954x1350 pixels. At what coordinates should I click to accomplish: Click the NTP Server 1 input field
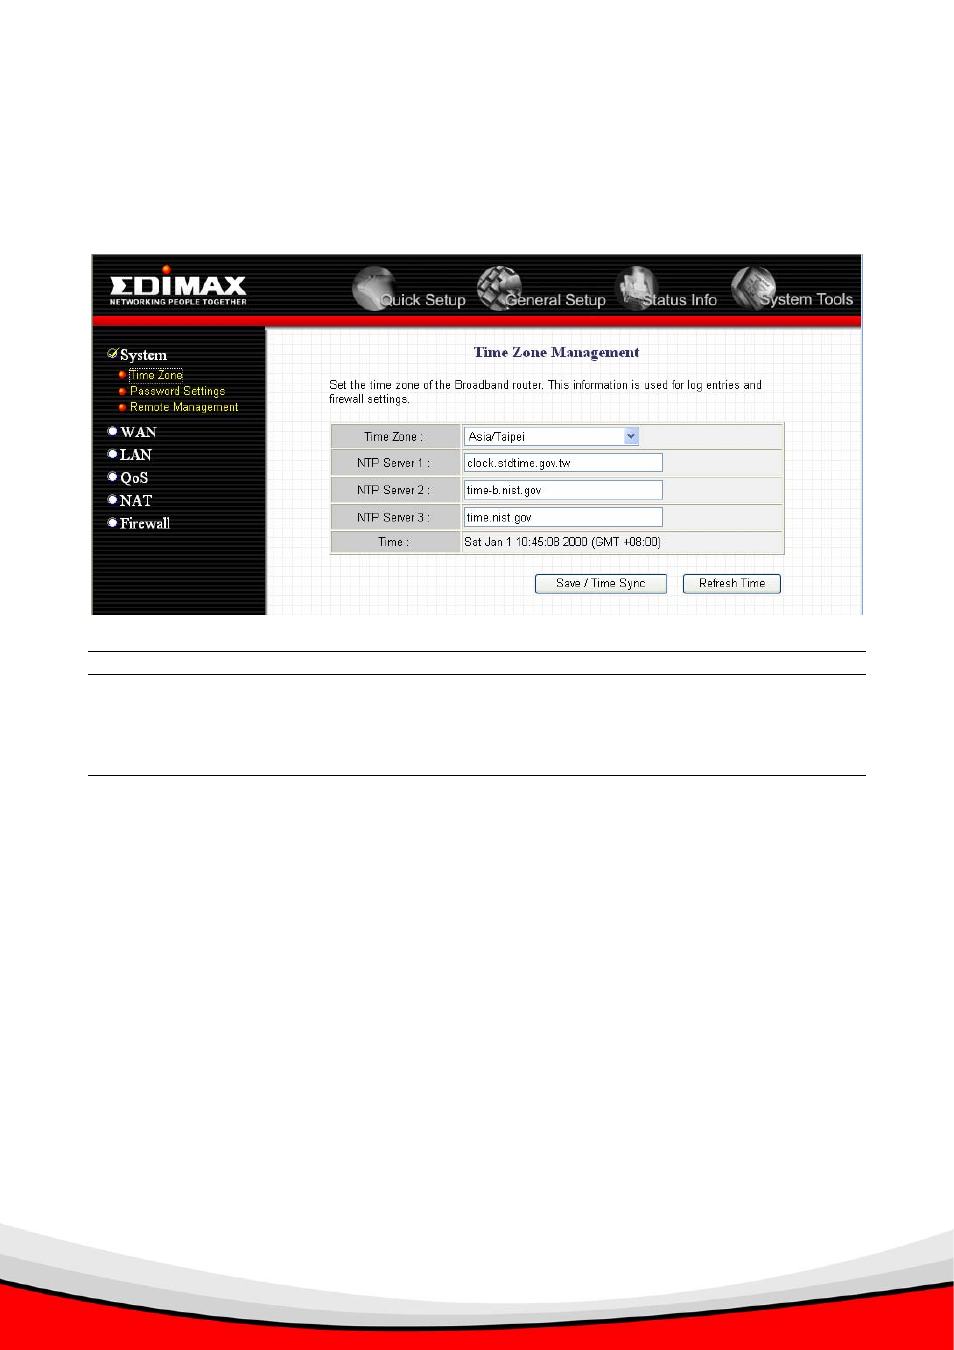(563, 463)
